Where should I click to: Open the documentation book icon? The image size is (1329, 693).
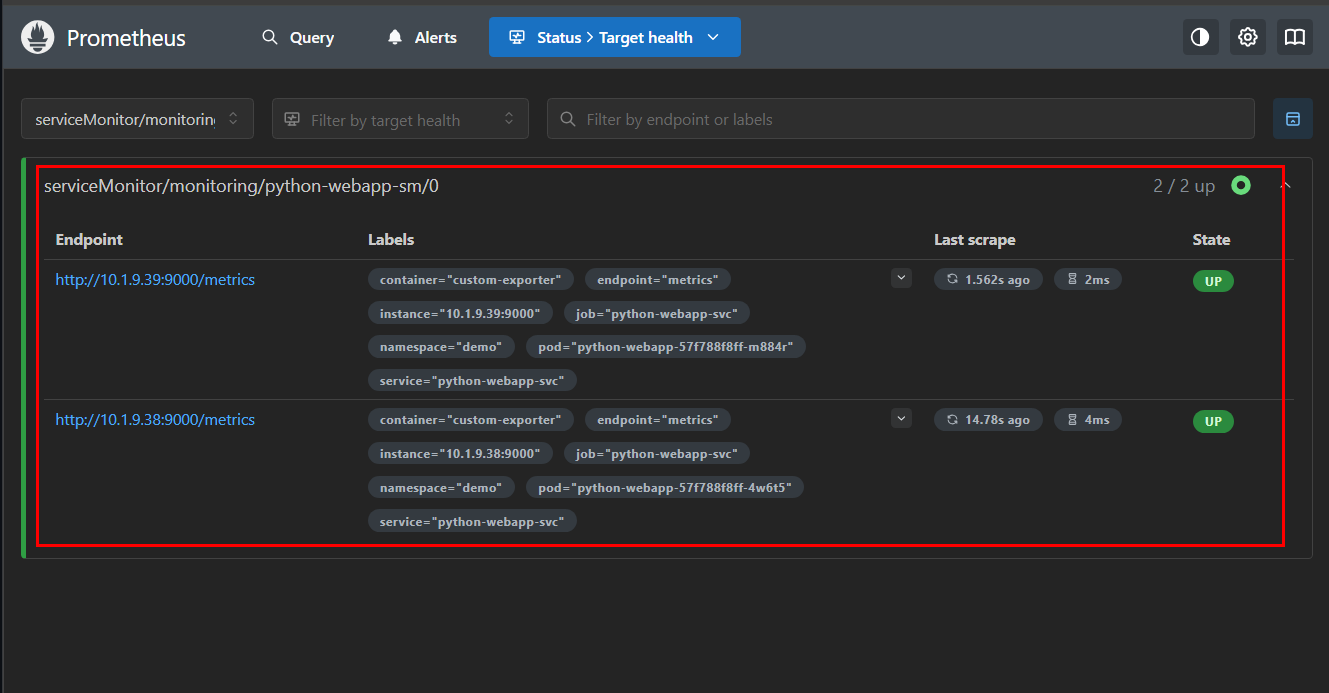(x=1295, y=37)
